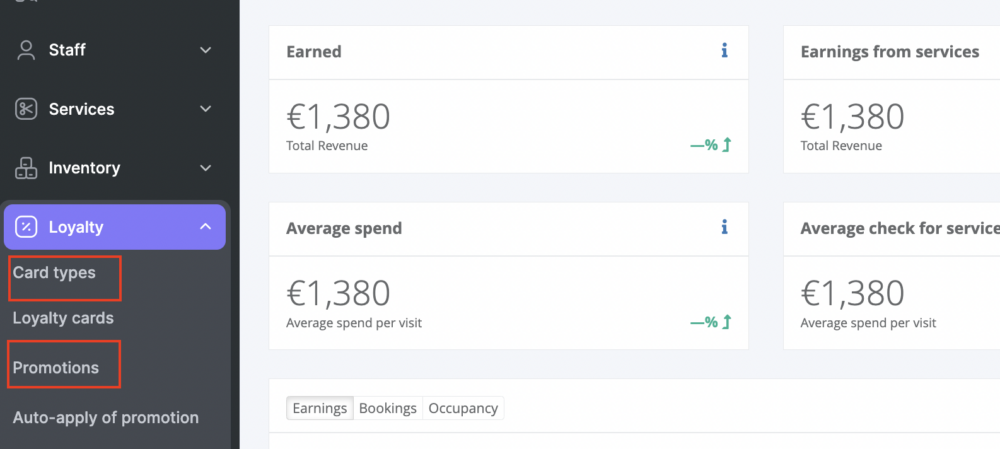Switch to the Bookings tab
This screenshot has width=1000, height=449.
click(388, 408)
